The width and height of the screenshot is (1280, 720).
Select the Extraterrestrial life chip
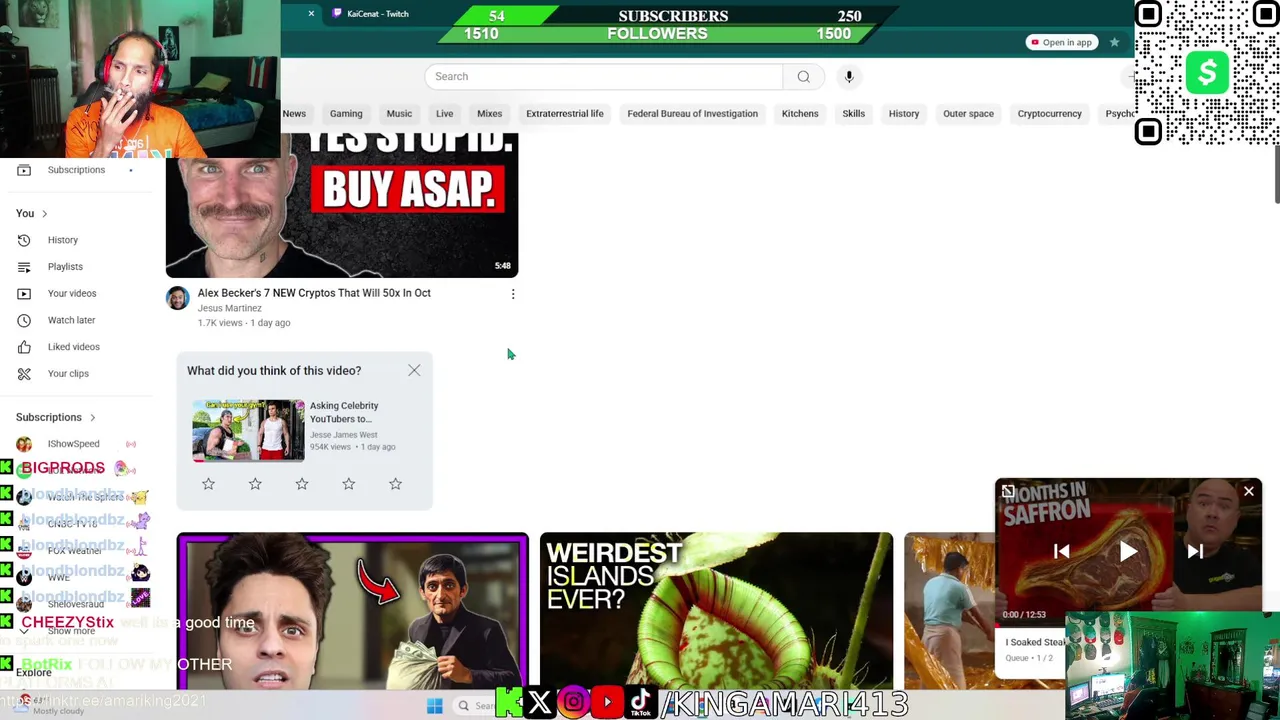[x=565, y=114]
